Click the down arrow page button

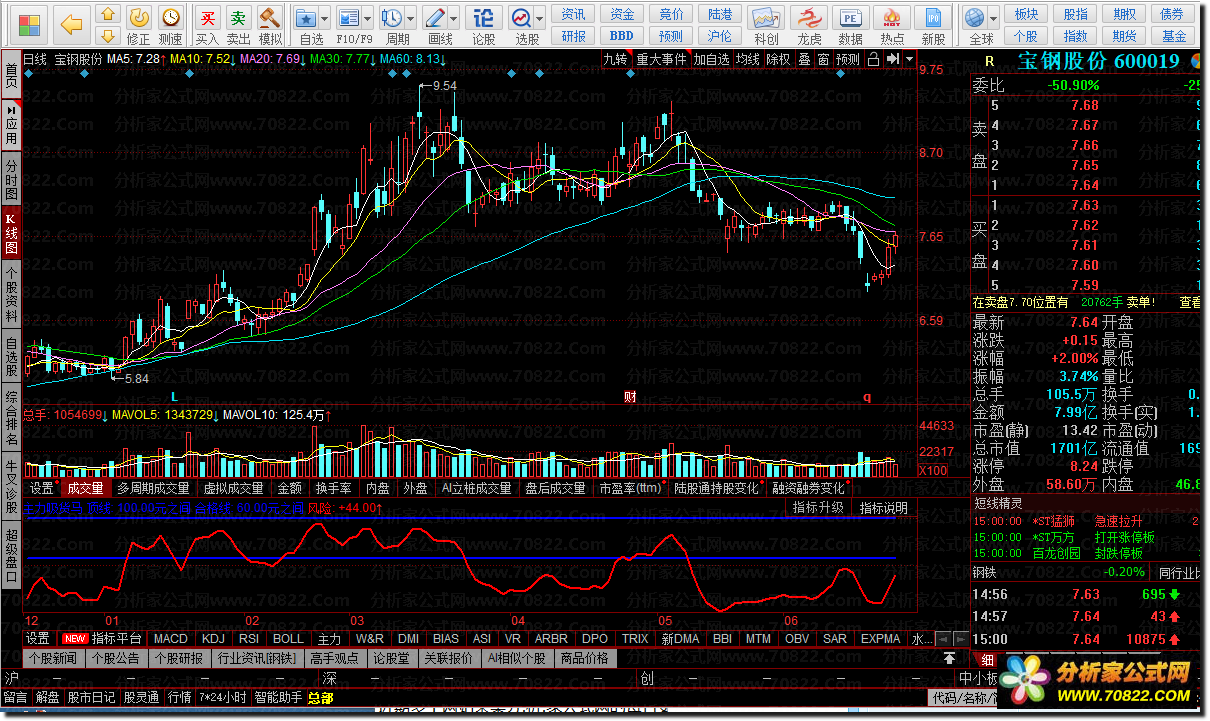click(x=108, y=37)
